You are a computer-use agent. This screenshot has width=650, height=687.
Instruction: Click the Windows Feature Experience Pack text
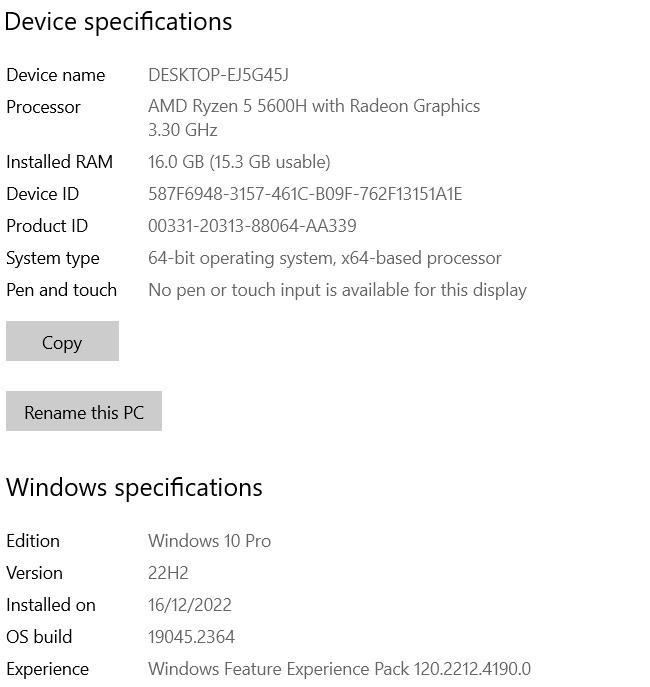tap(339, 669)
